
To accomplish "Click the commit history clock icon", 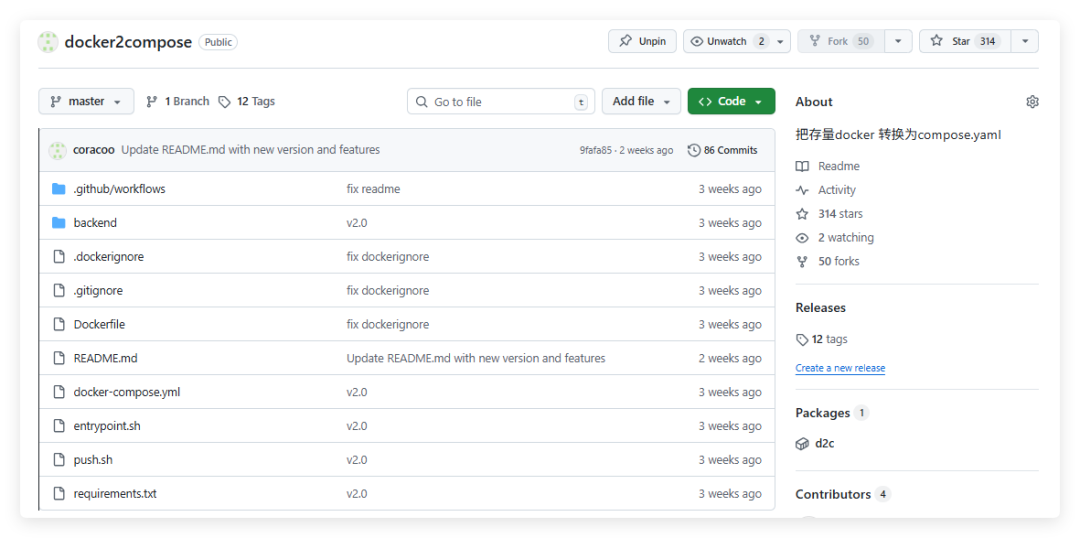I will [694, 150].
